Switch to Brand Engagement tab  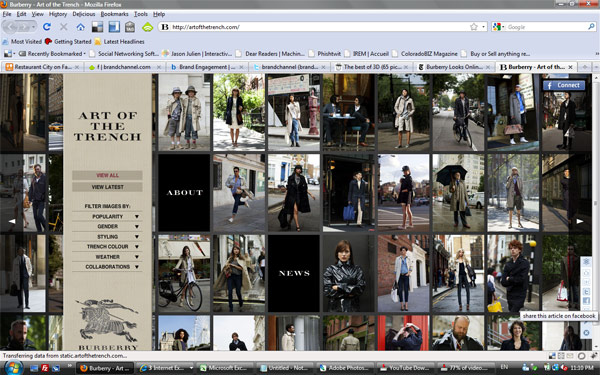207,67
